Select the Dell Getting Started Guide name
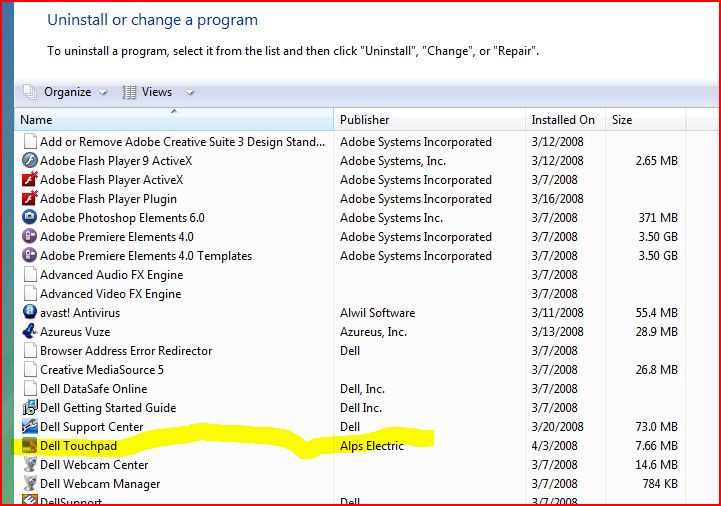Screen dimensions: 721x506 tap(108, 408)
